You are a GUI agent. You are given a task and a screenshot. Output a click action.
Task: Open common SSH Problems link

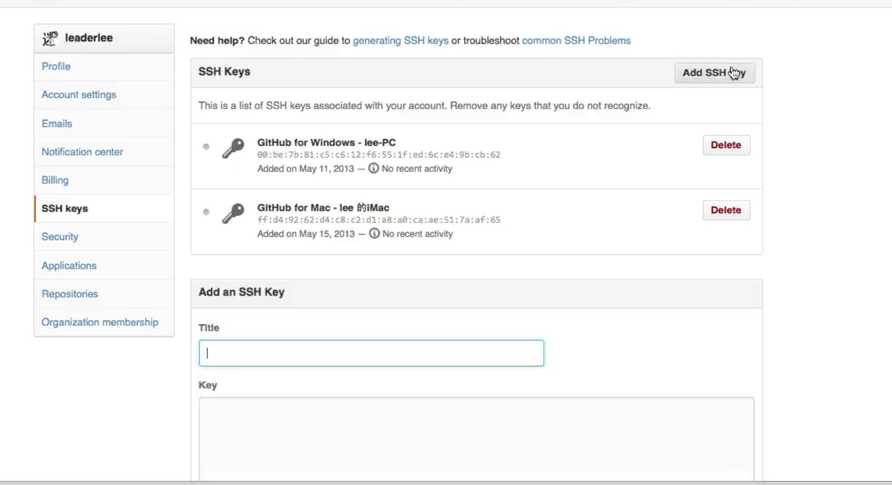coord(576,41)
